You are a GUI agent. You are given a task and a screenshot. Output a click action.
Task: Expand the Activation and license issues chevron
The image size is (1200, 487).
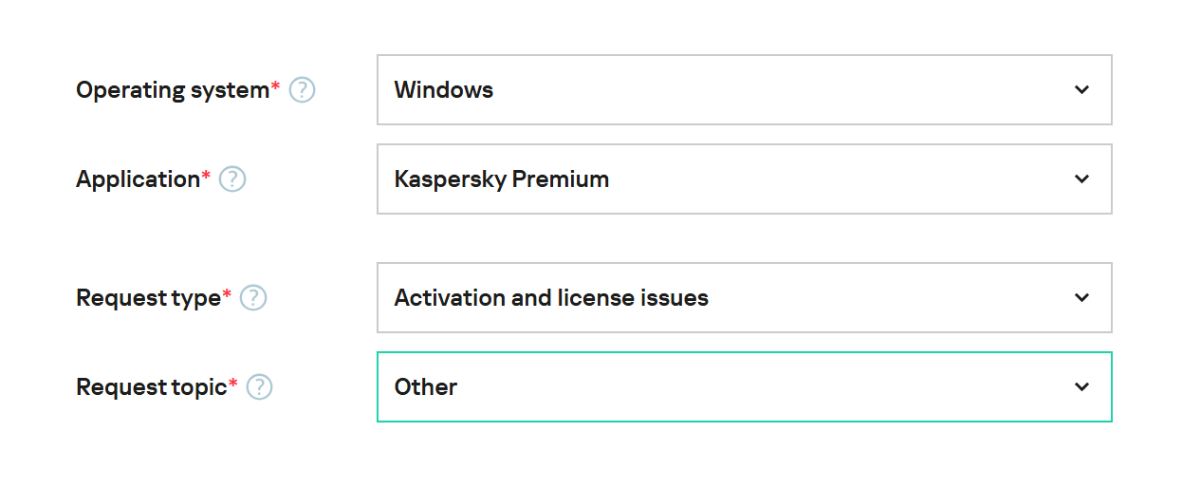[1081, 298]
